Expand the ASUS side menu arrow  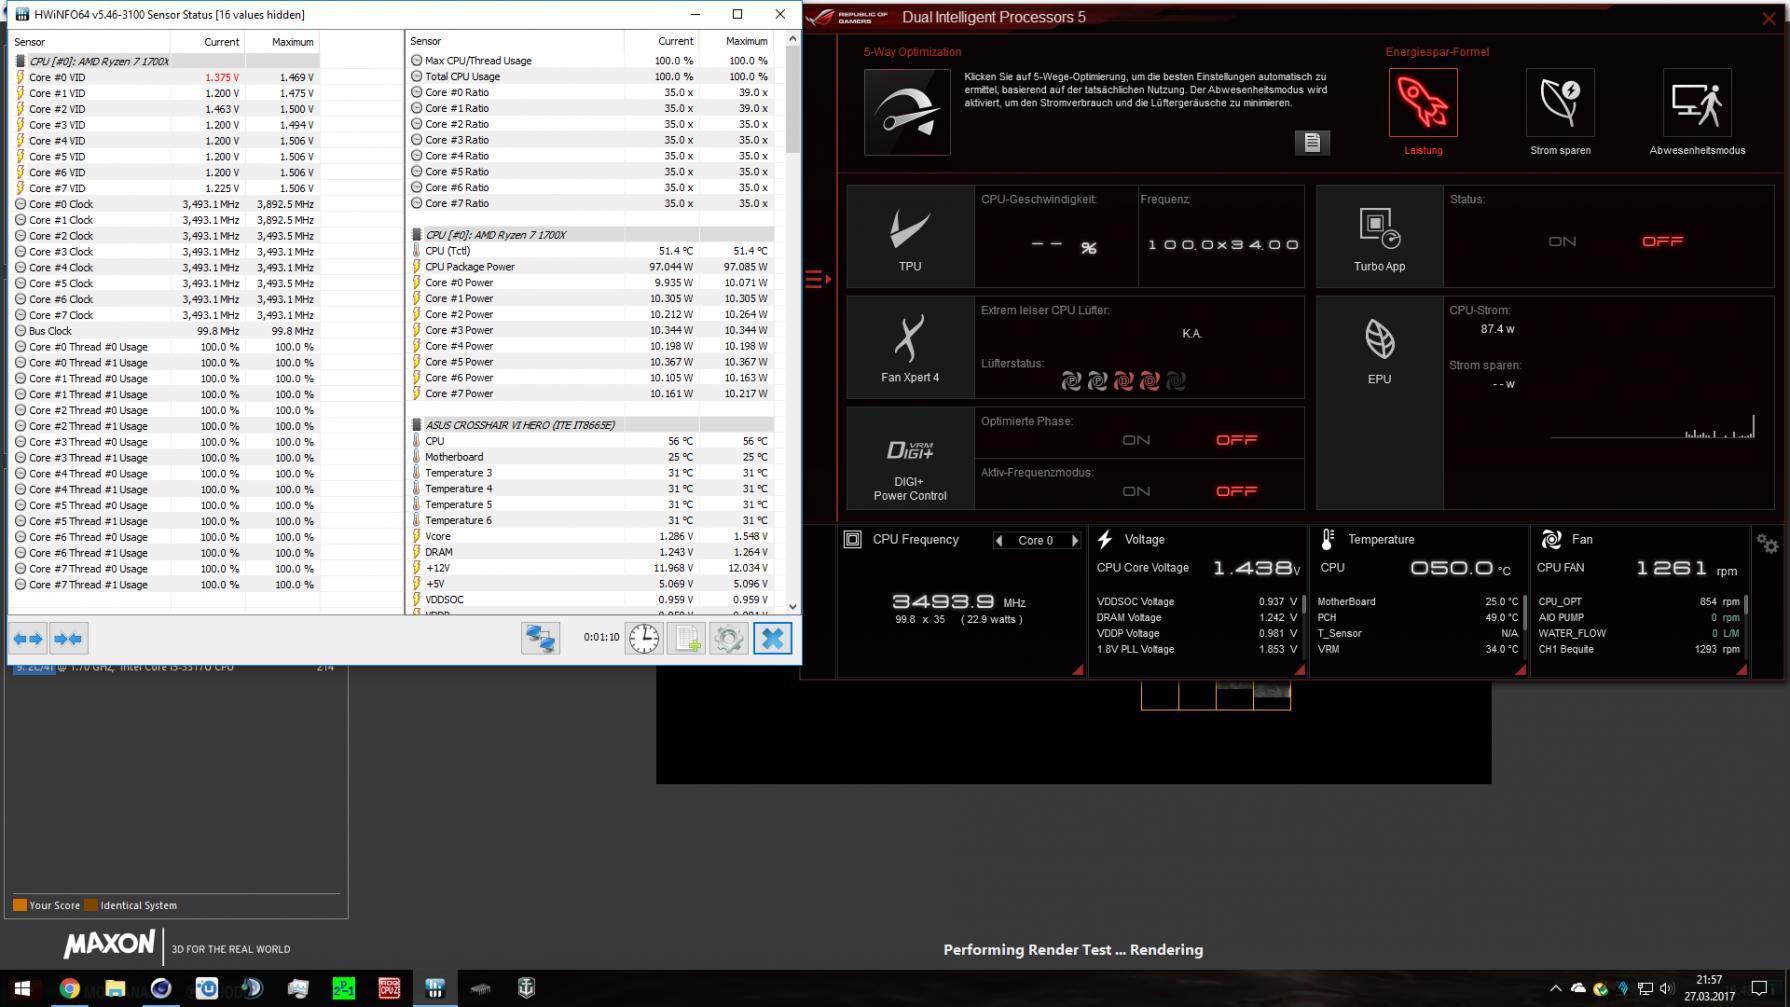(817, 279)
